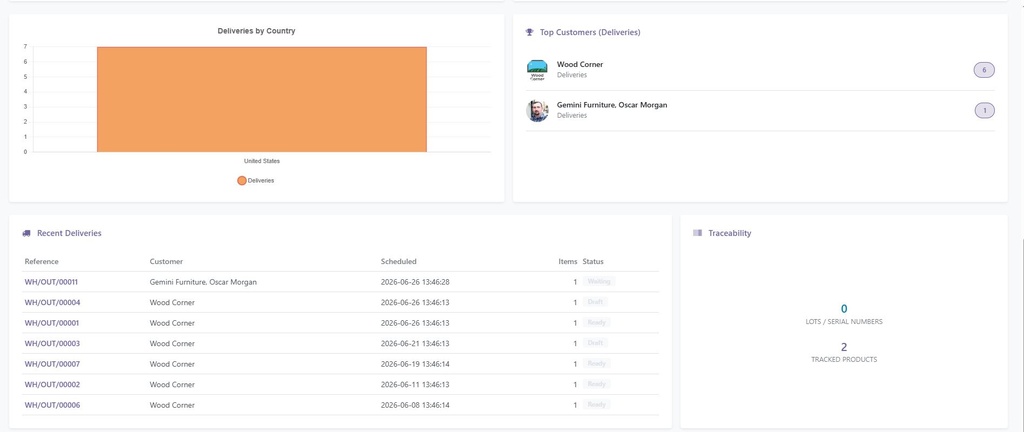Click the Reference column header
The image size is (1024, 432).
42,262
